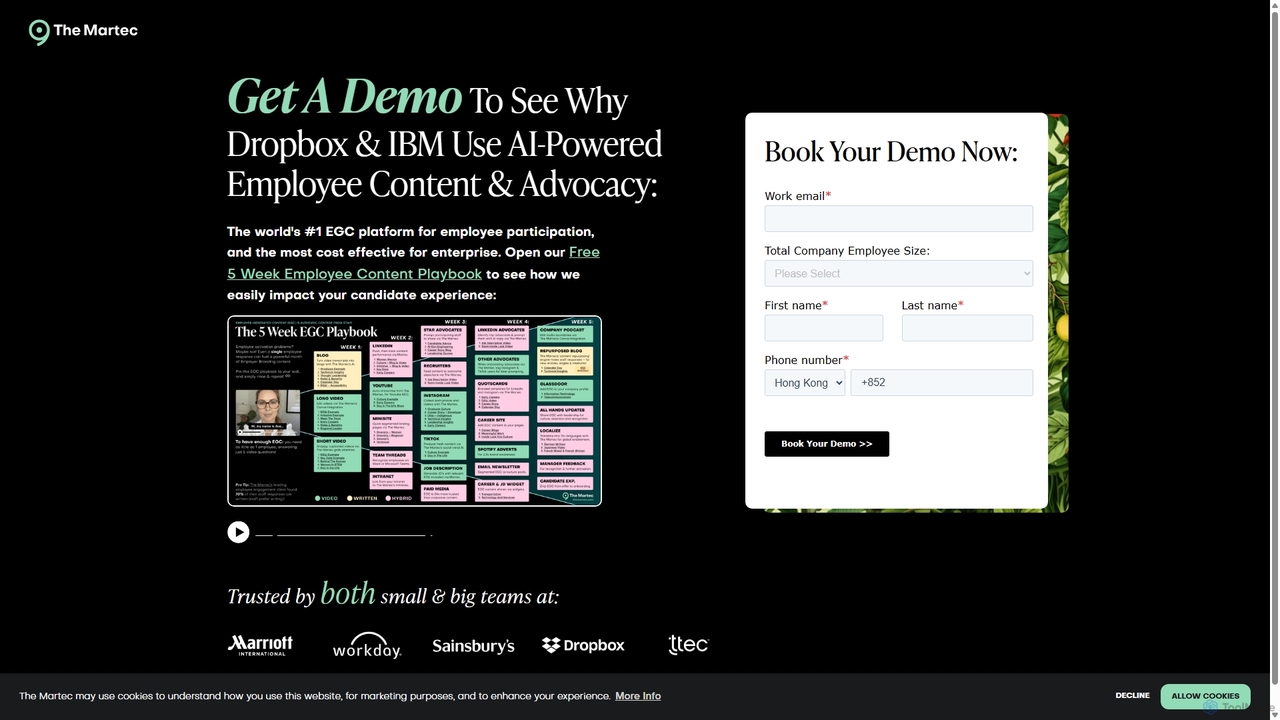1280x720 pixels.
Task: Open Free 5 Week Employee Content Playbook link
Action: 413,263
